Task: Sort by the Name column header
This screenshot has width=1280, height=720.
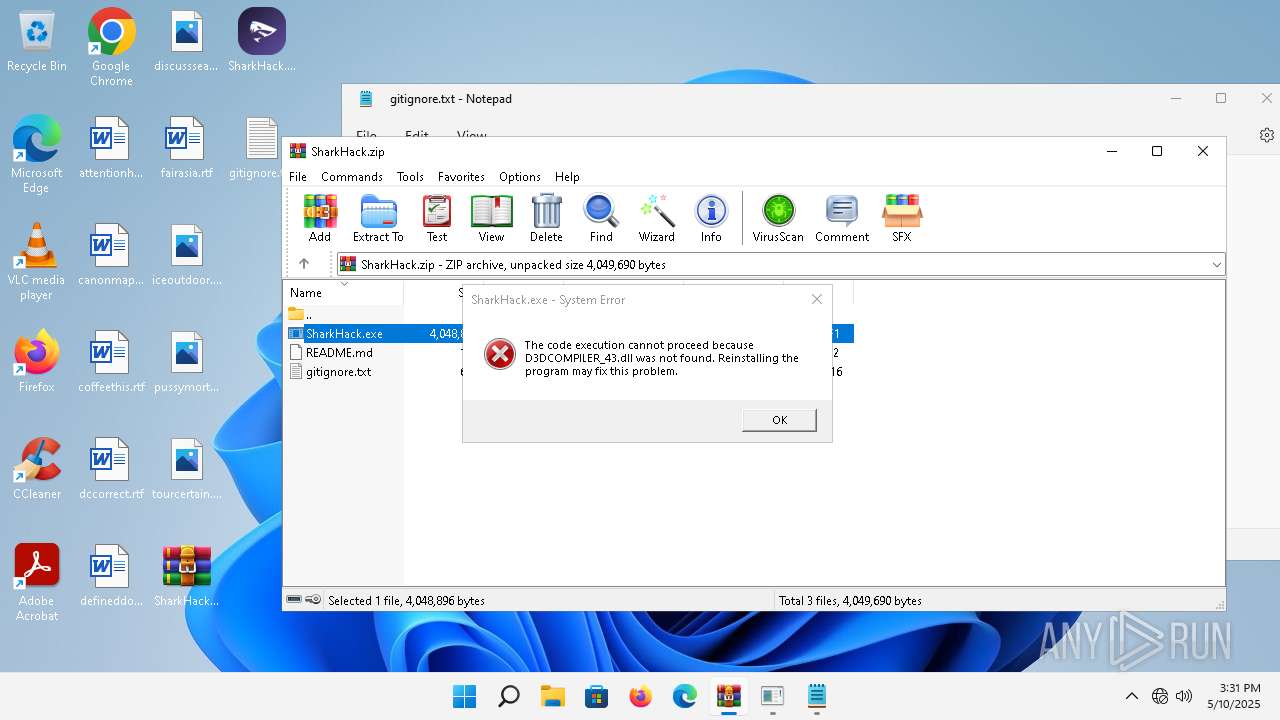Action: point(345,293)
